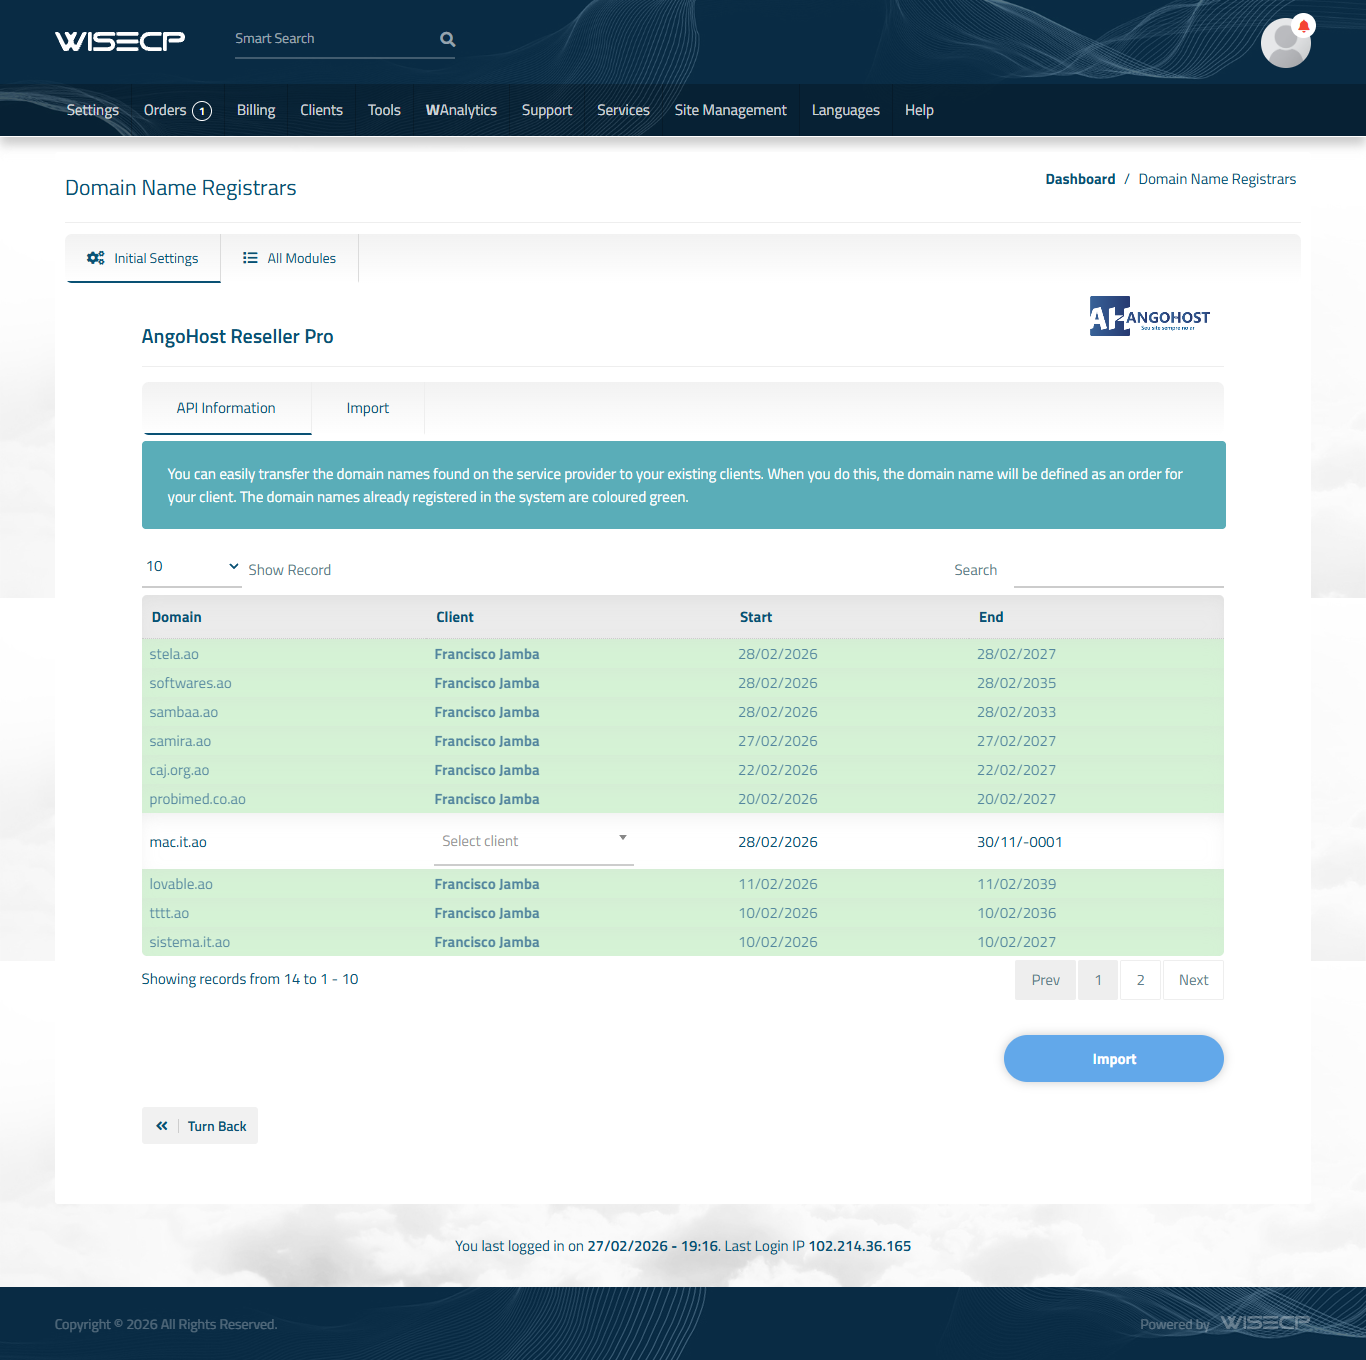
Task: Click the AngoHost logo image
Action: click(1149, 316)
